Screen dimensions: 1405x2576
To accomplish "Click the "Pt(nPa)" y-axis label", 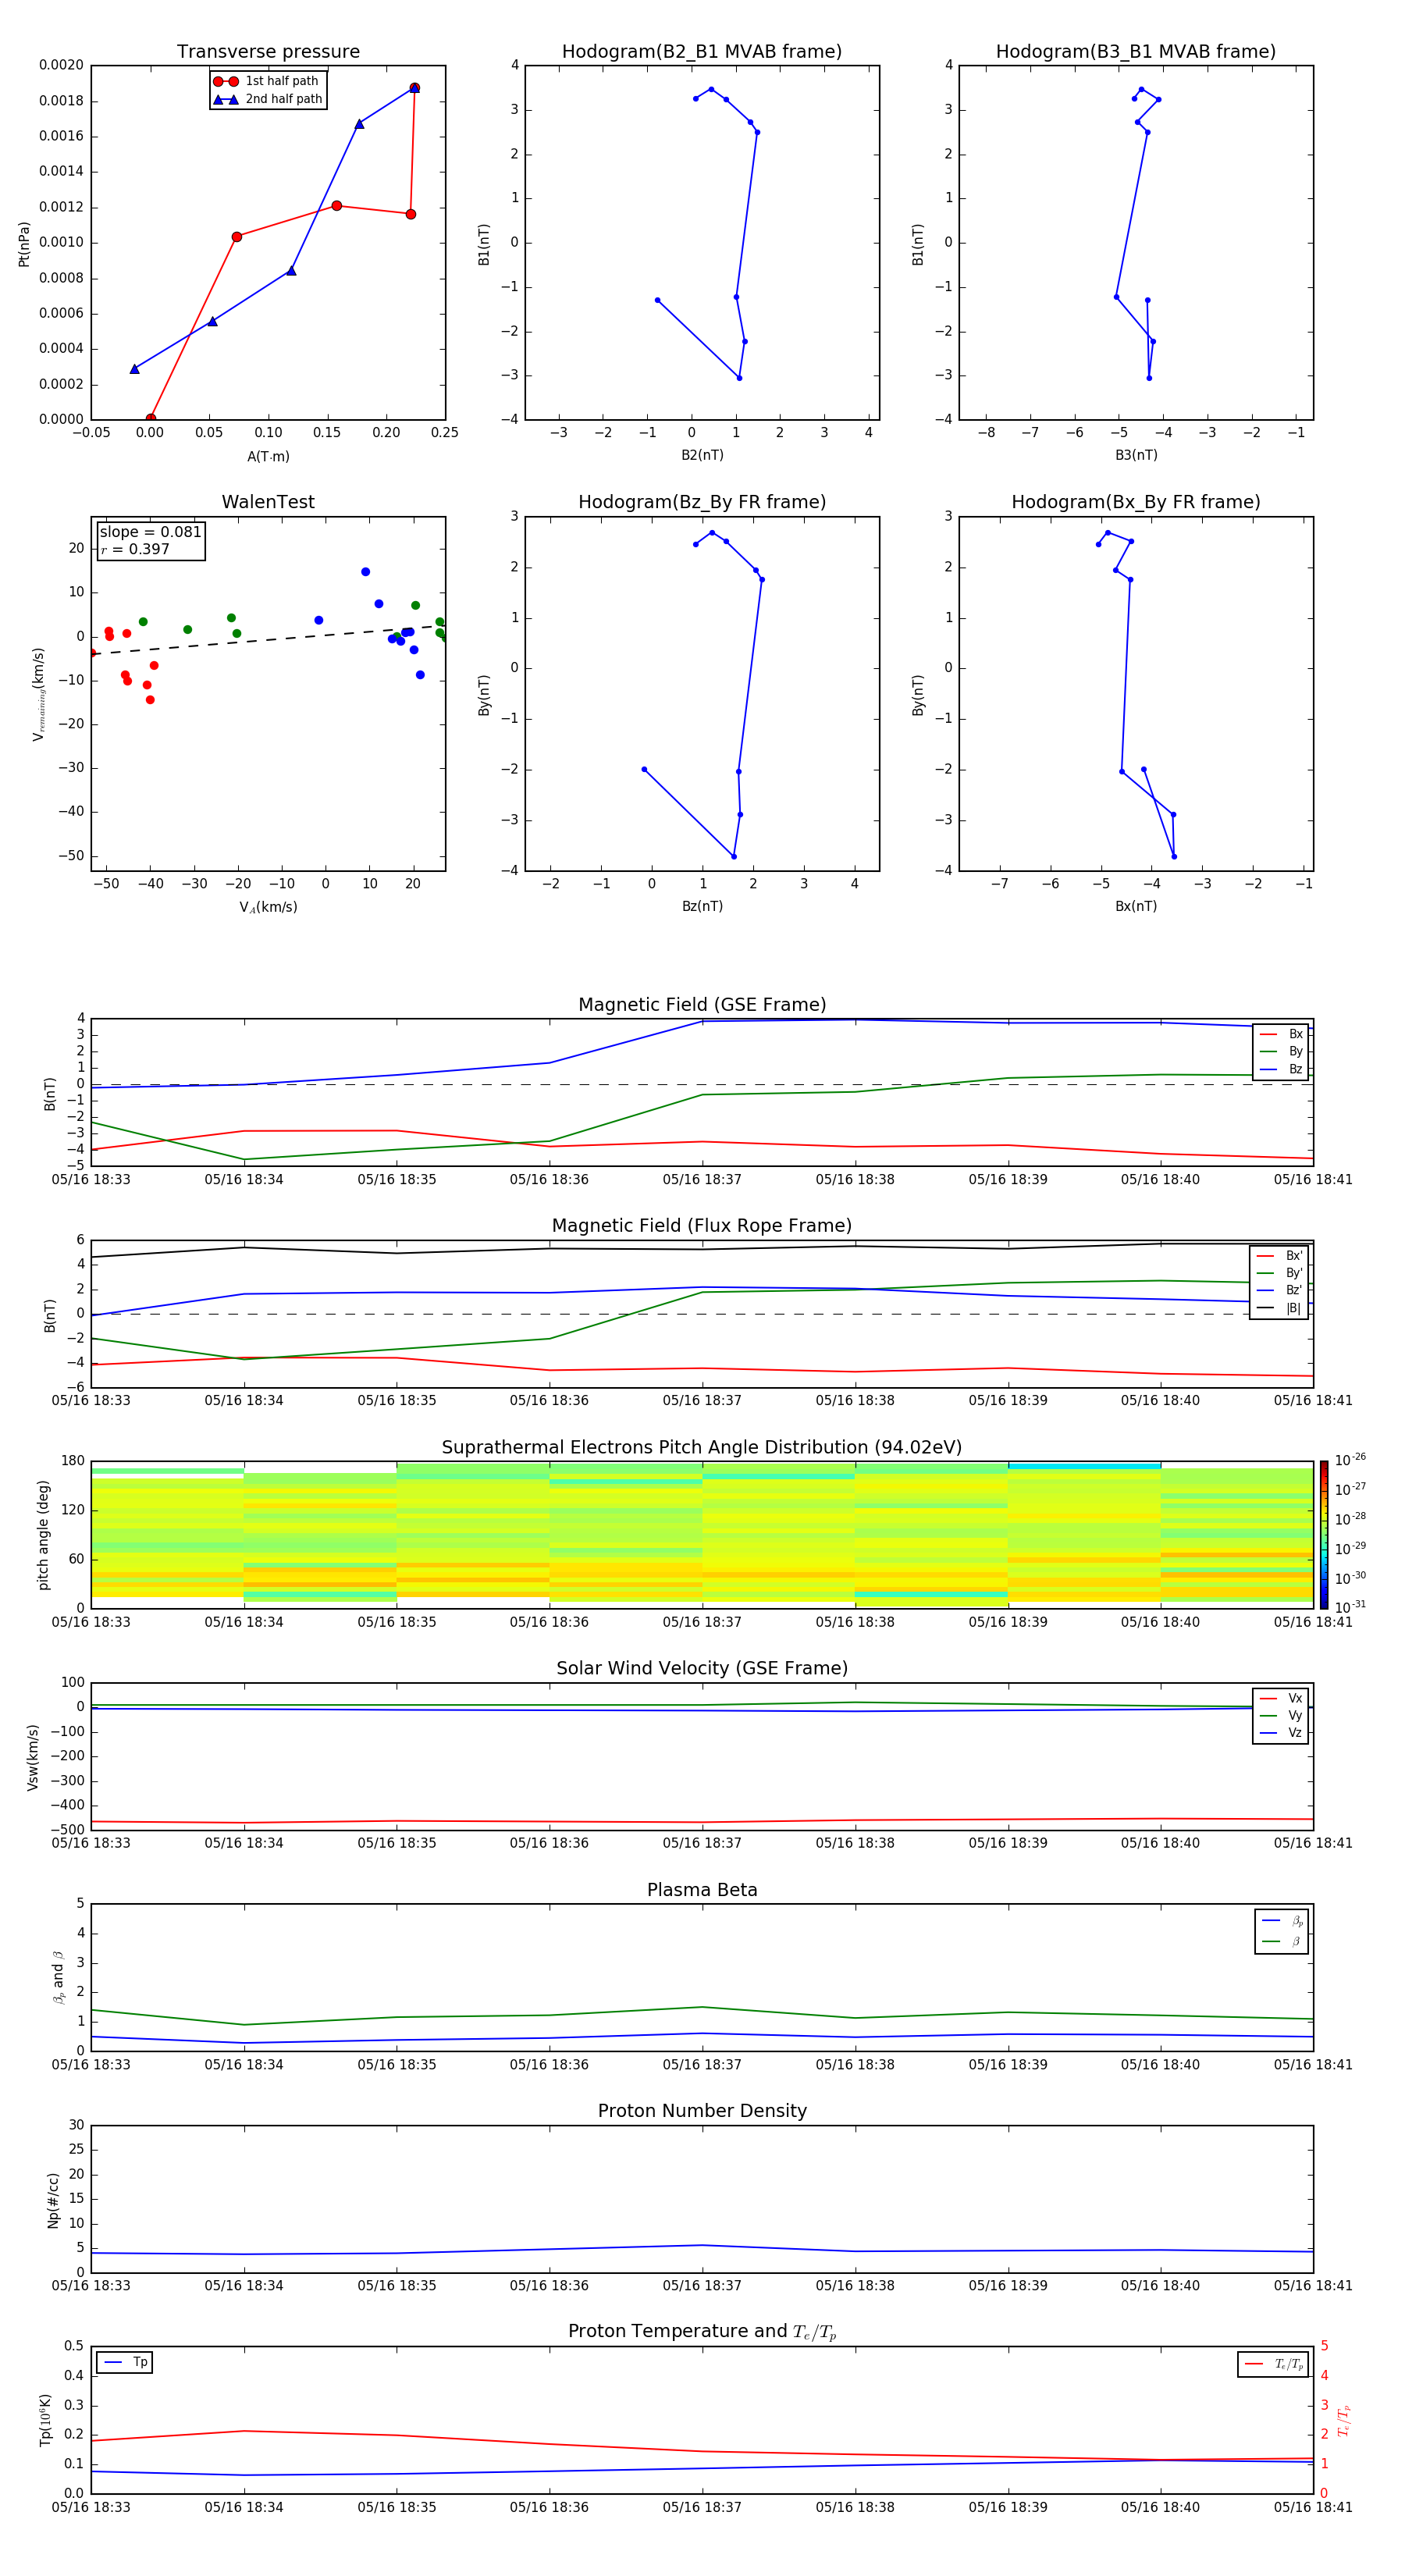I will coord(24,244).
